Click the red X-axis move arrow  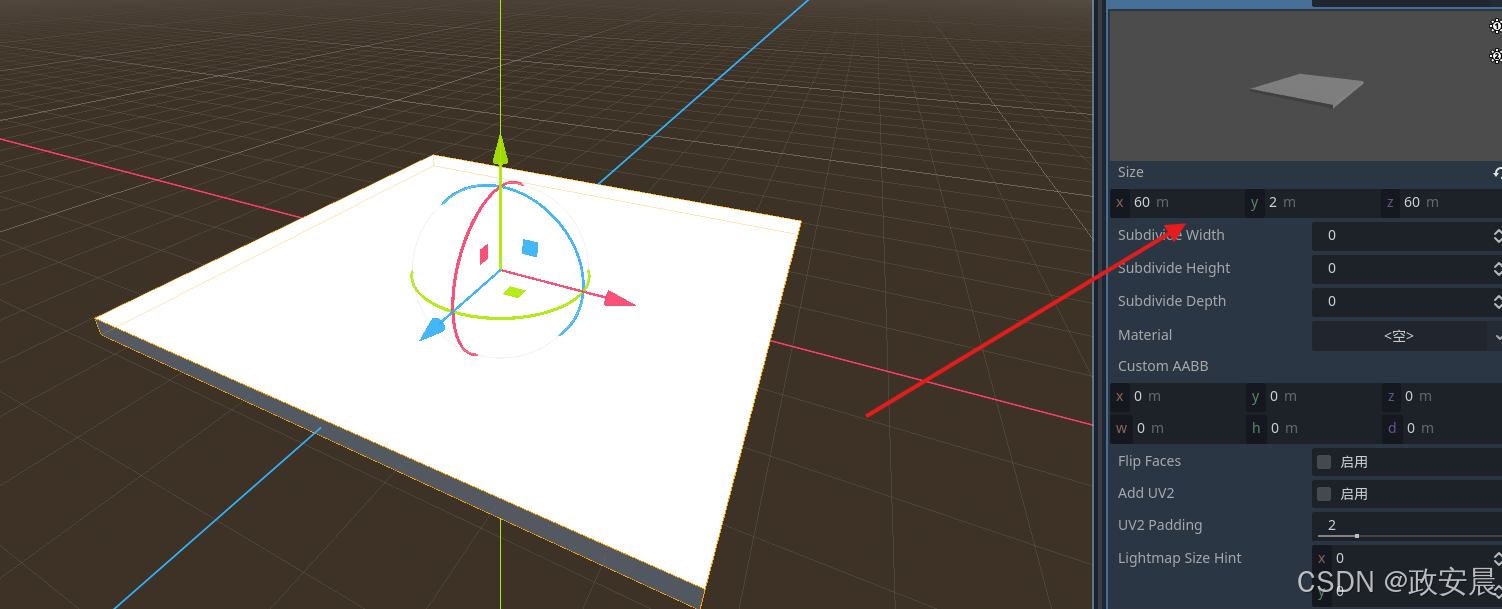tap(621, 299)
